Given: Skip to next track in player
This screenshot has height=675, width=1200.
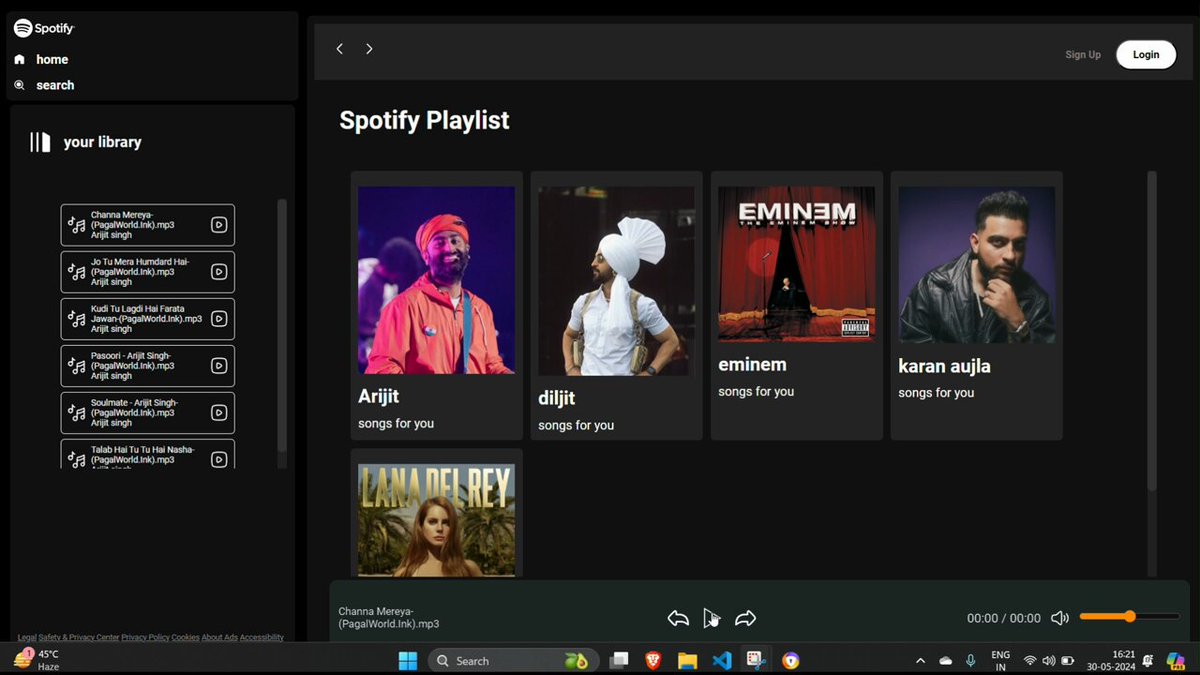Looking at the screenshot, I should click(745, 618).
